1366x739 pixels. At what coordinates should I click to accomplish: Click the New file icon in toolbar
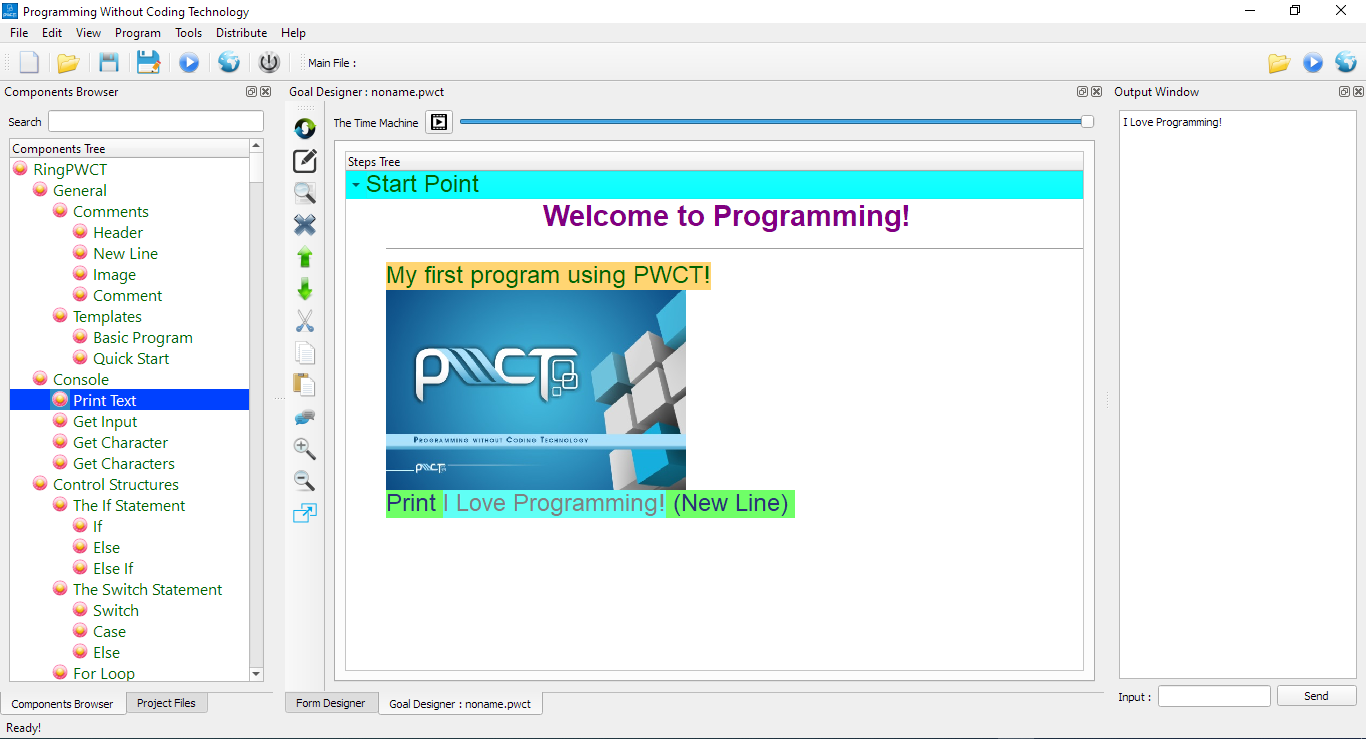(x=29, y=63)
